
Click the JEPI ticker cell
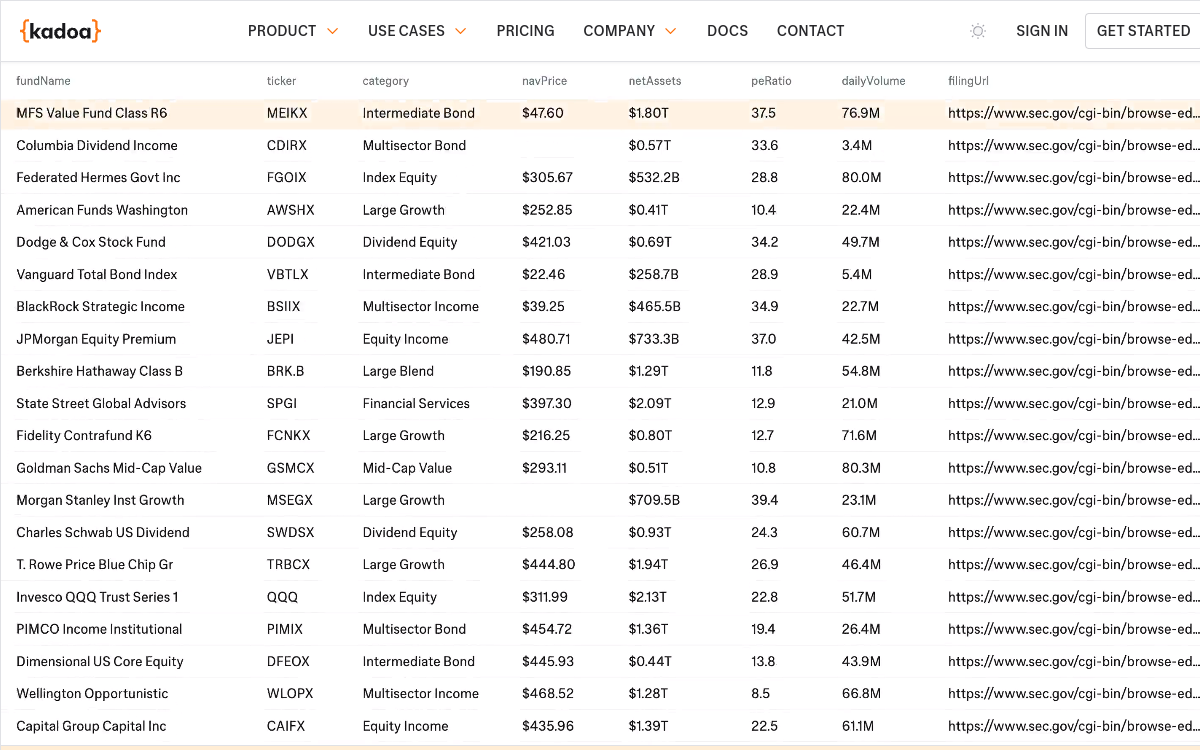coord(280,339)
